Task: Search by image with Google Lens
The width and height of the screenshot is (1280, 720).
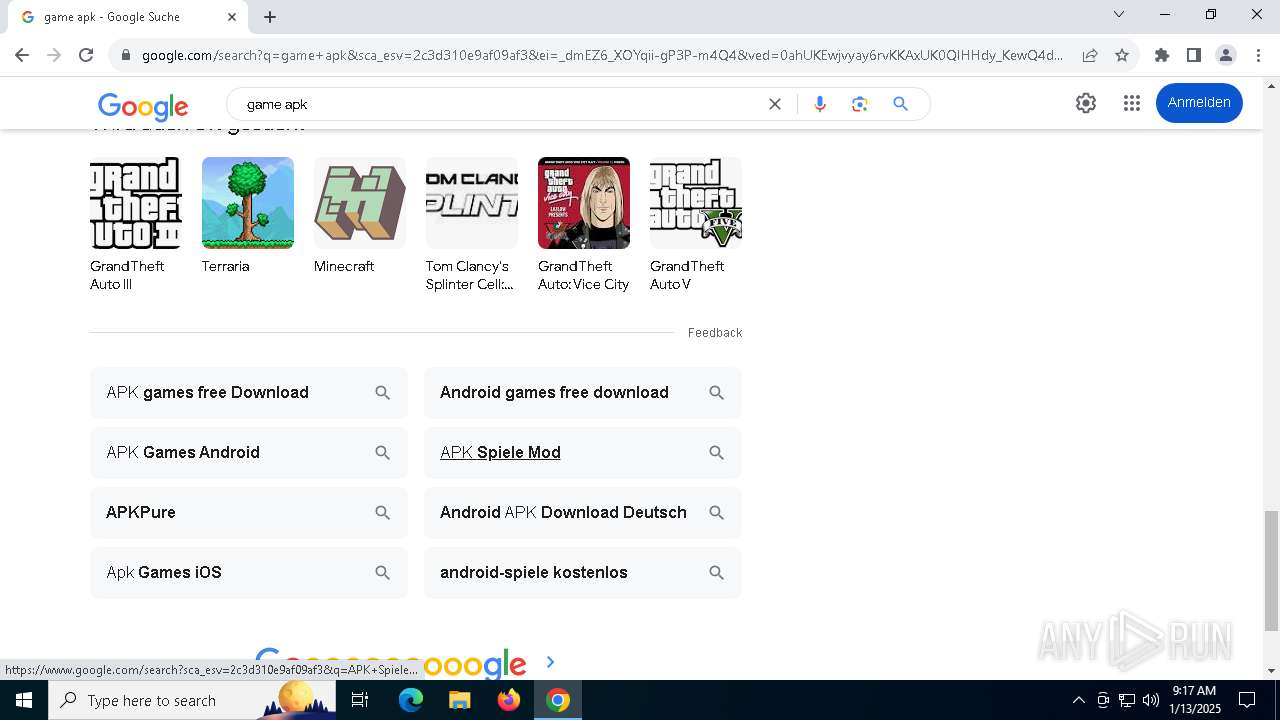Action: [x=860, y=104]
